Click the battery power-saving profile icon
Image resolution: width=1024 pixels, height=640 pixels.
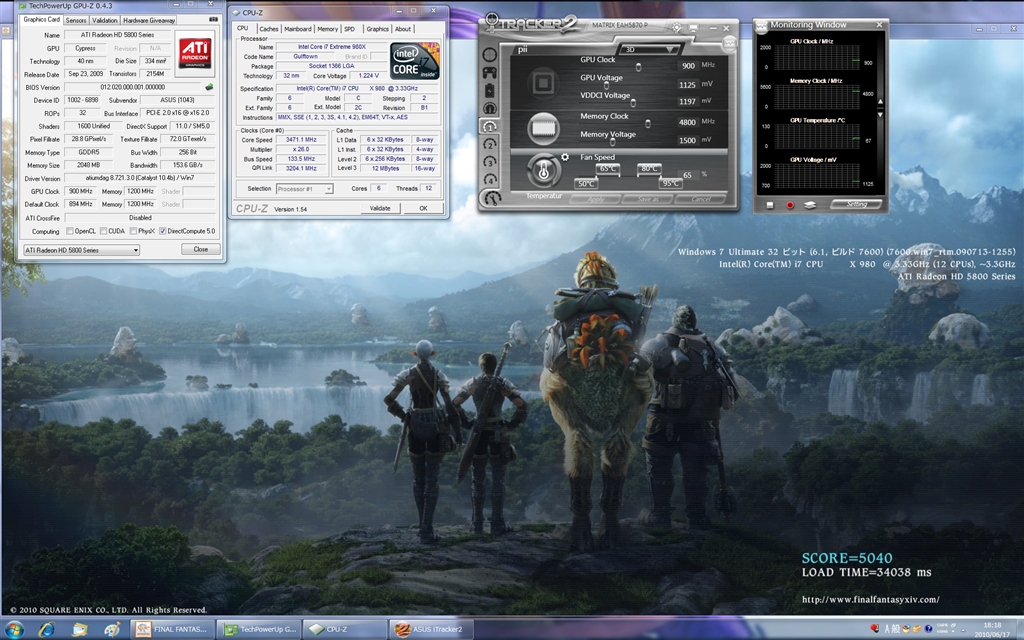coord(489,90)
